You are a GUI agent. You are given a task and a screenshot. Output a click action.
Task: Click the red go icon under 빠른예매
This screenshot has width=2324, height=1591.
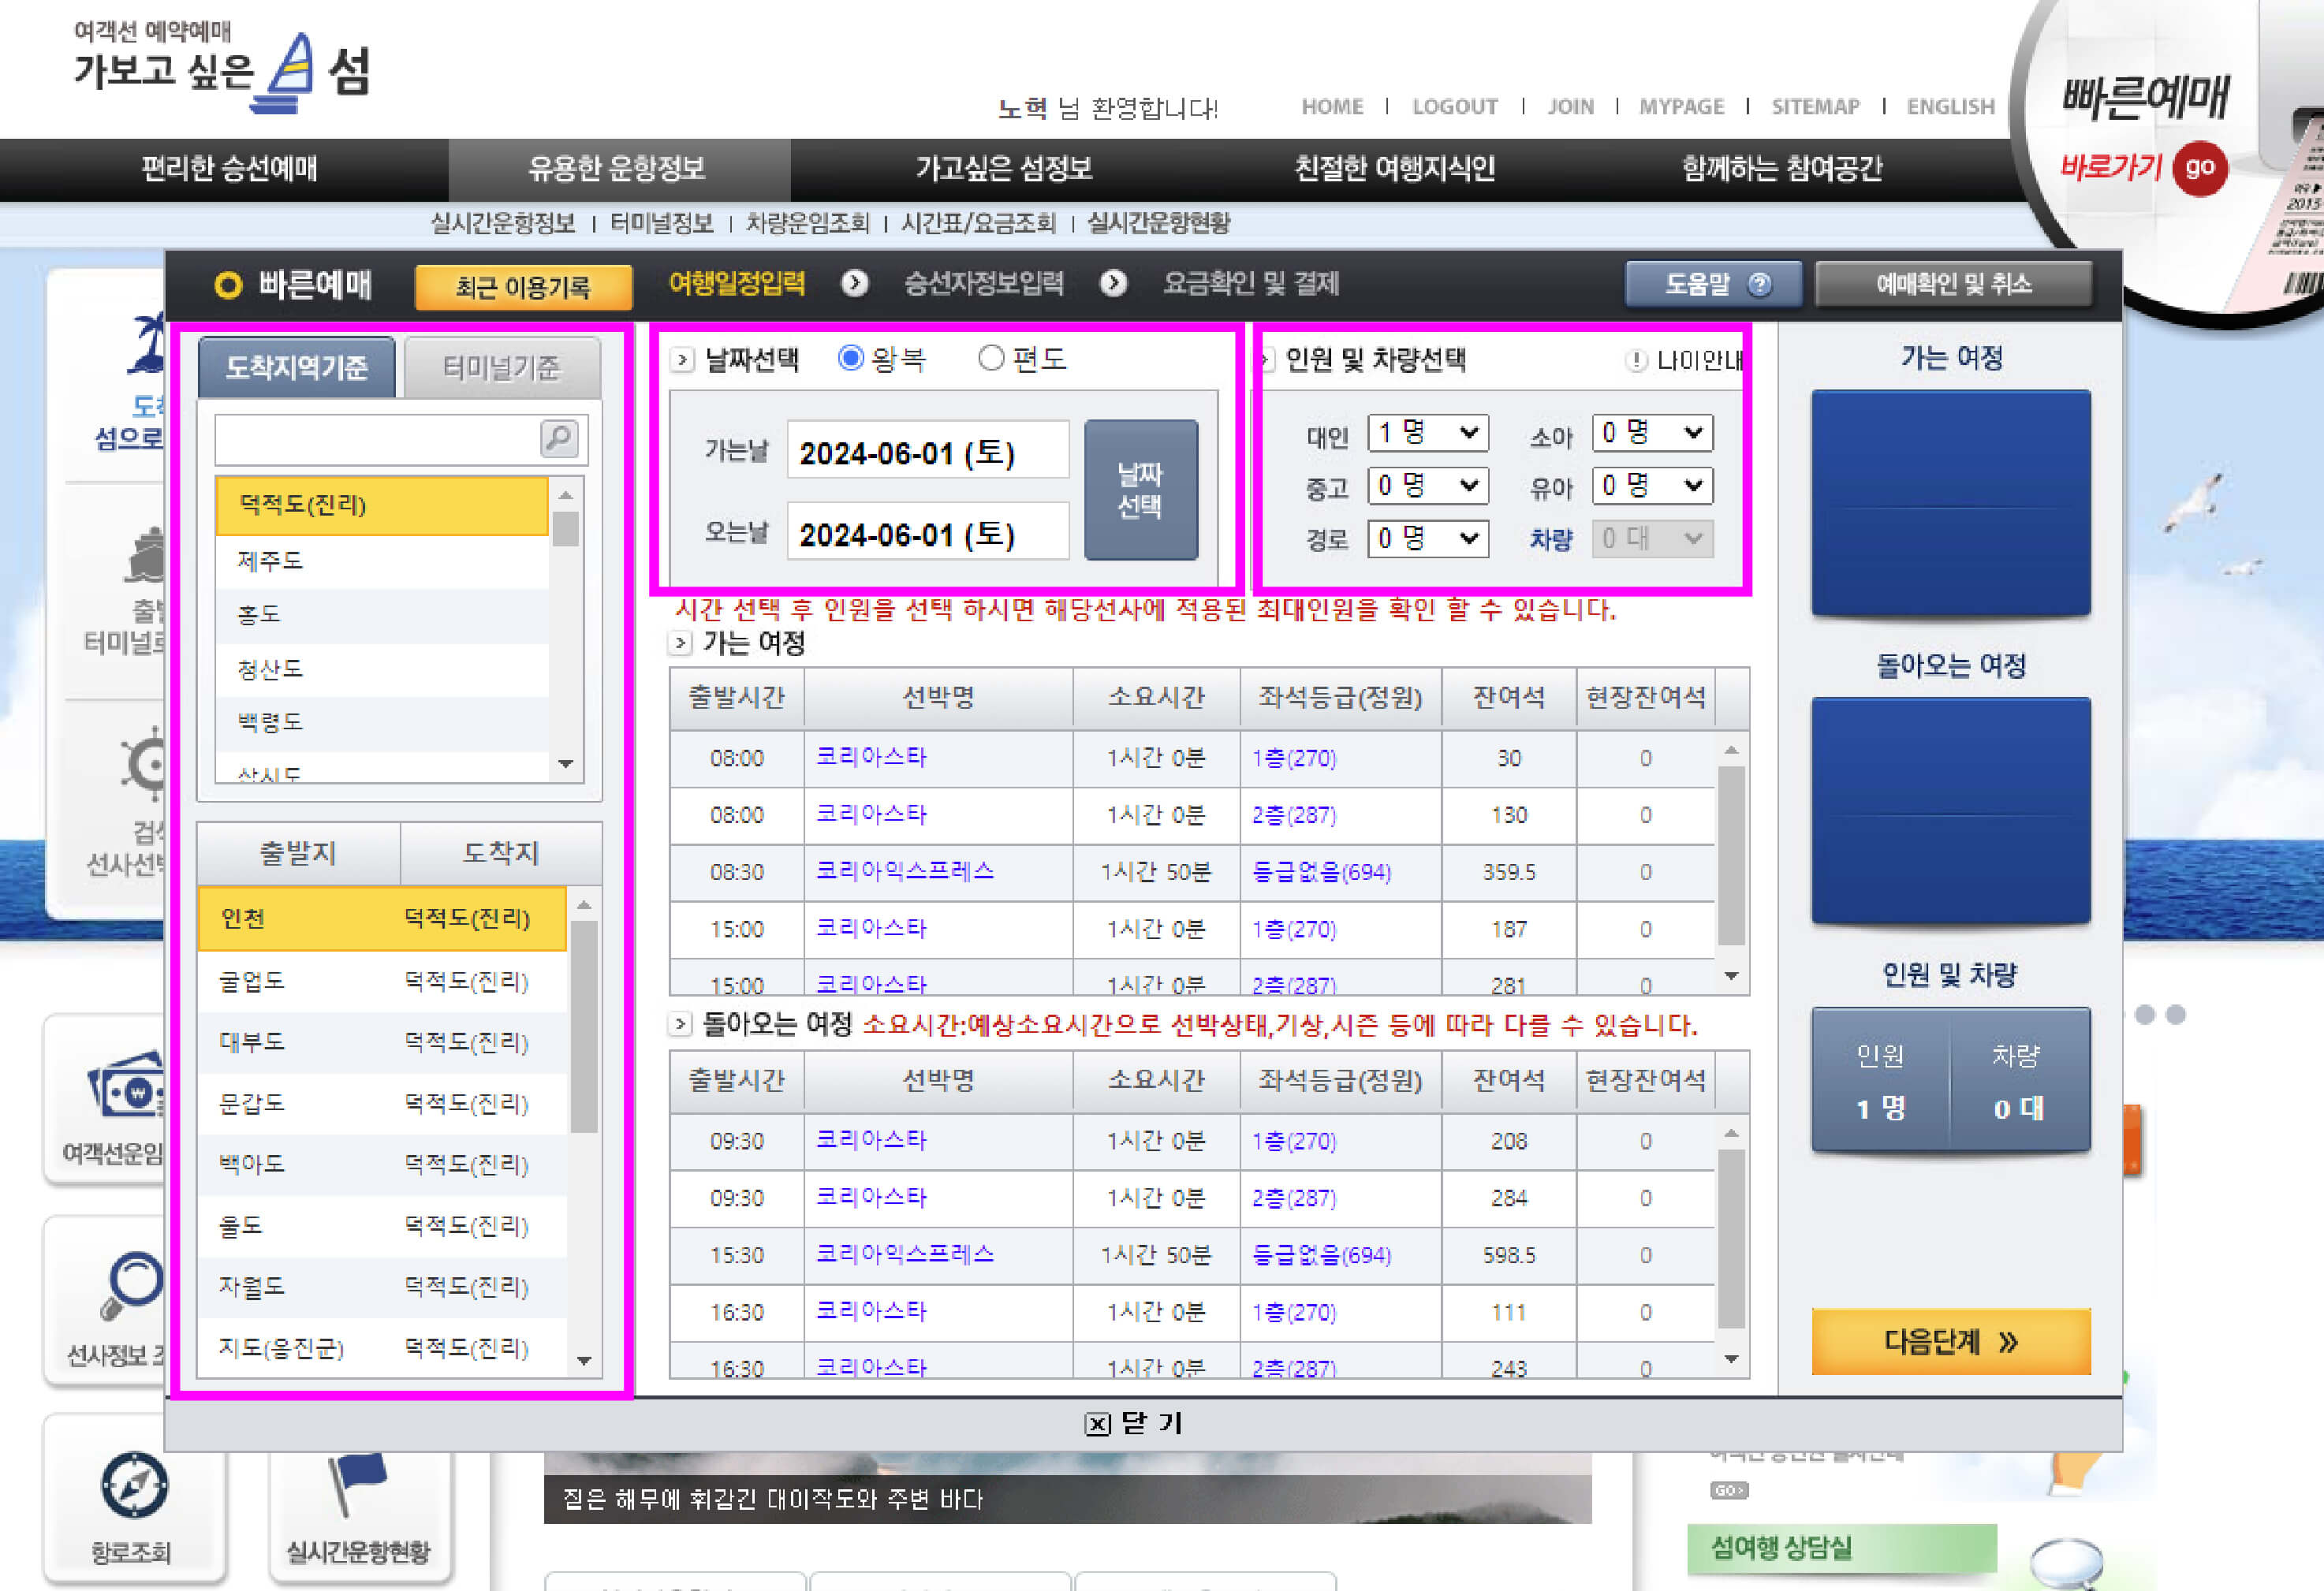2199,167
